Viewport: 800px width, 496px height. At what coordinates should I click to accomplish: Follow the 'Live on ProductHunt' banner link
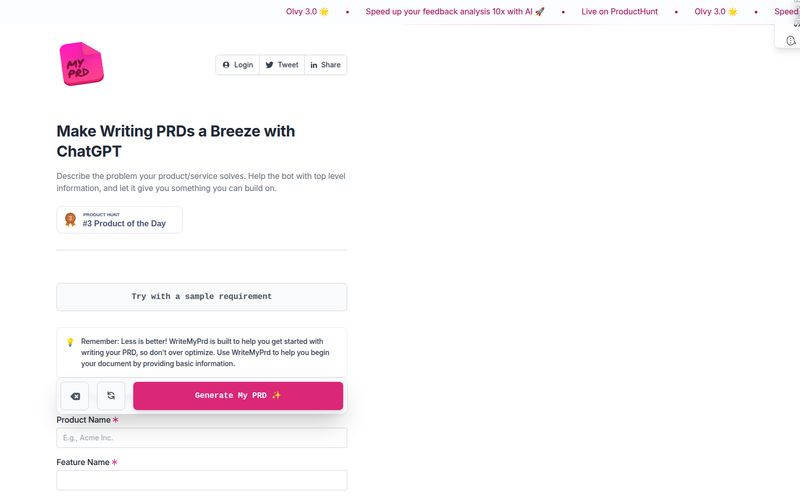(619, 11)
